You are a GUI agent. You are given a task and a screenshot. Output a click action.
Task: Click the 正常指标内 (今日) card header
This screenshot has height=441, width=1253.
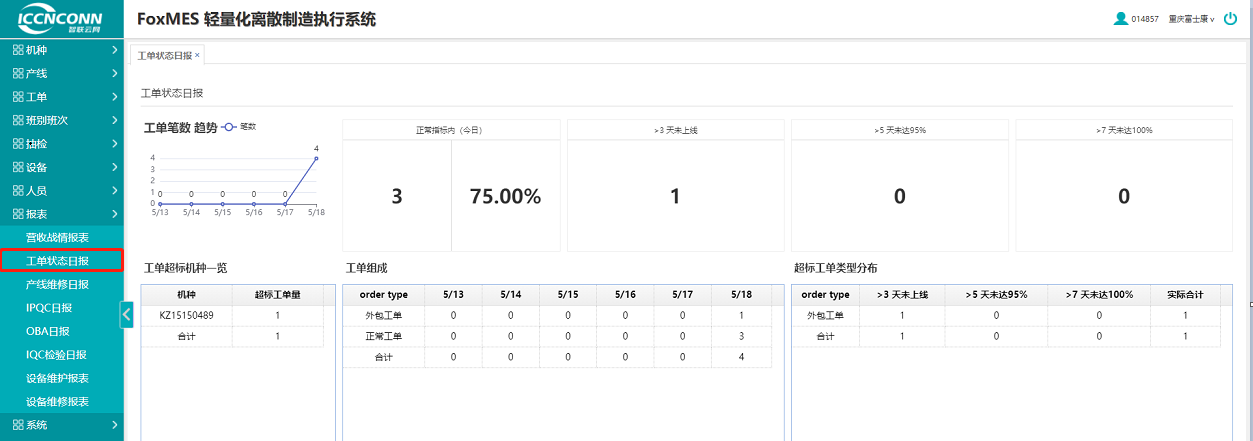(451, 130)
